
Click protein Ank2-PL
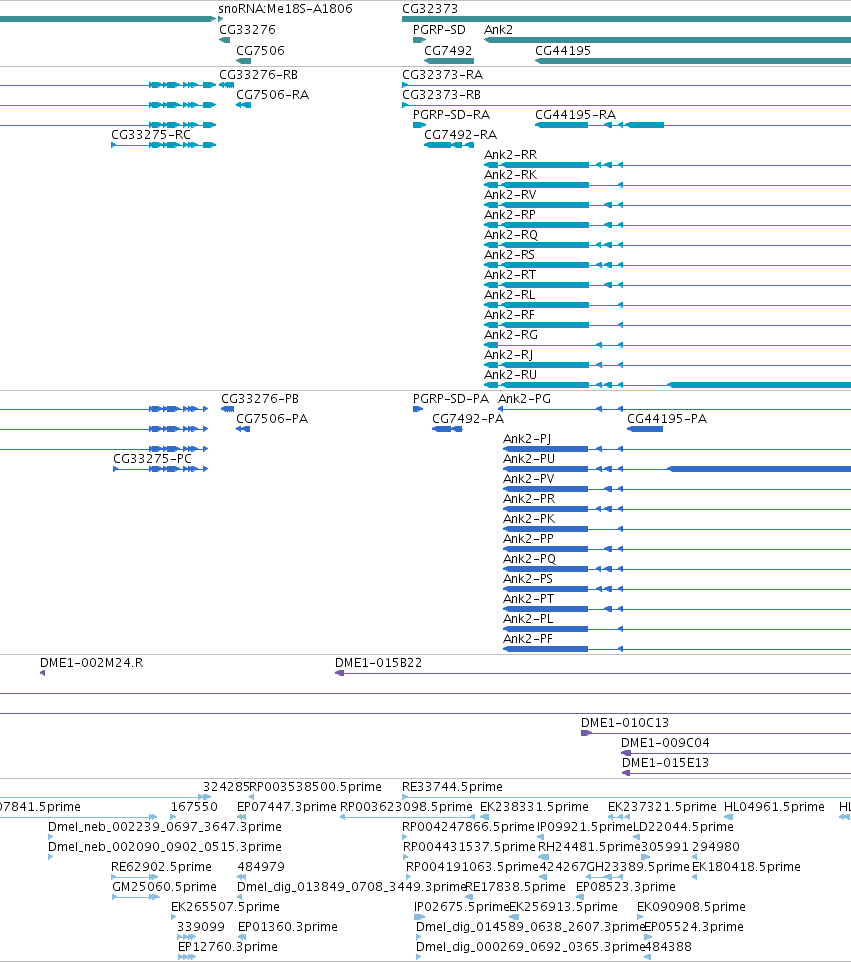[x=528, y=618]
